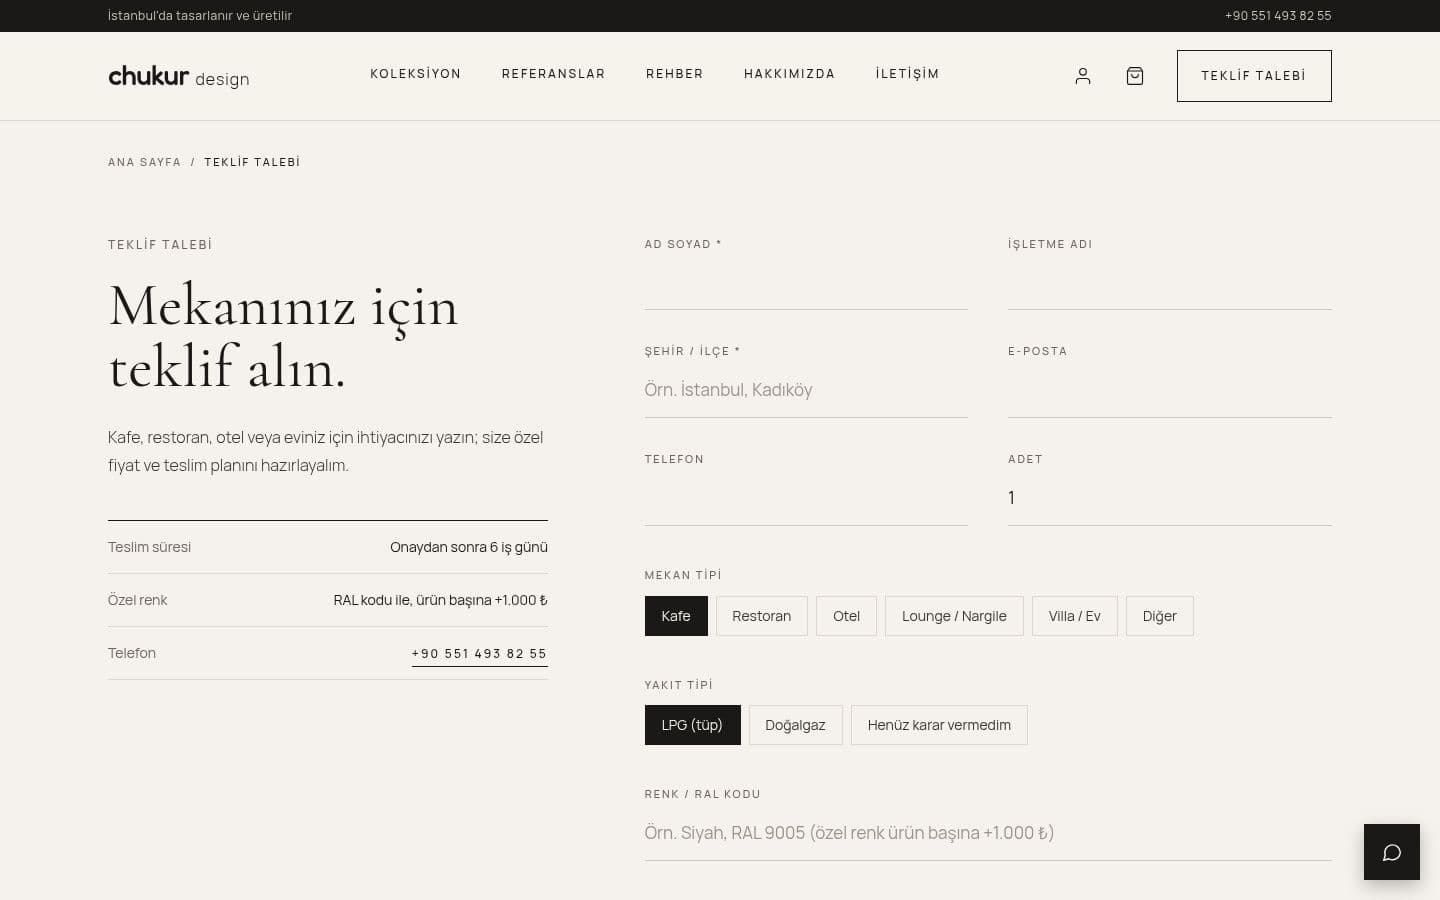Focus the Renk / RAL Kodu field
Screen dimensions: 1440x900
(x=988, y=833)
